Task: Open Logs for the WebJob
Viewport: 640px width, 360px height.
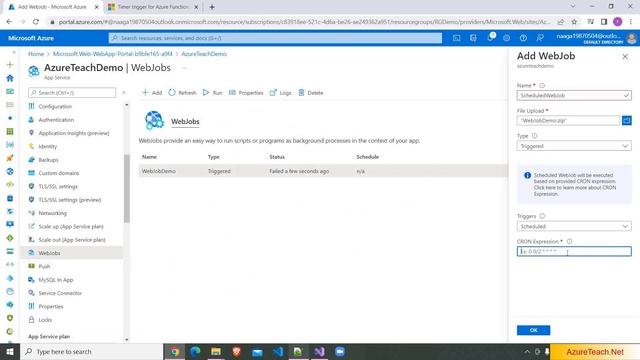Action: 280,93
